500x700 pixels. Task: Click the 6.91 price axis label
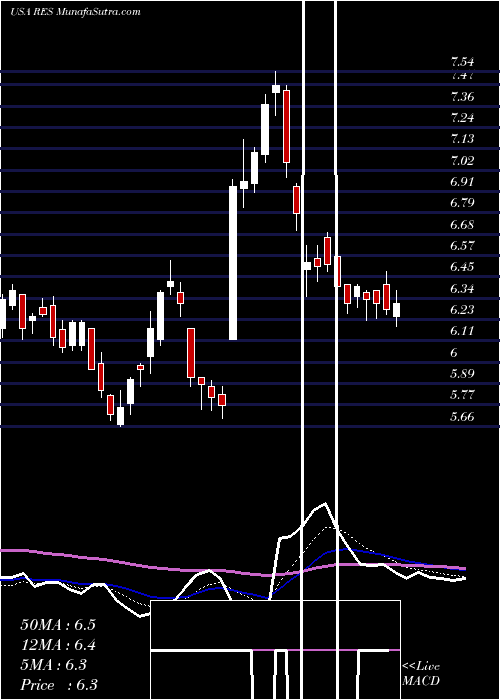[462, 182]
